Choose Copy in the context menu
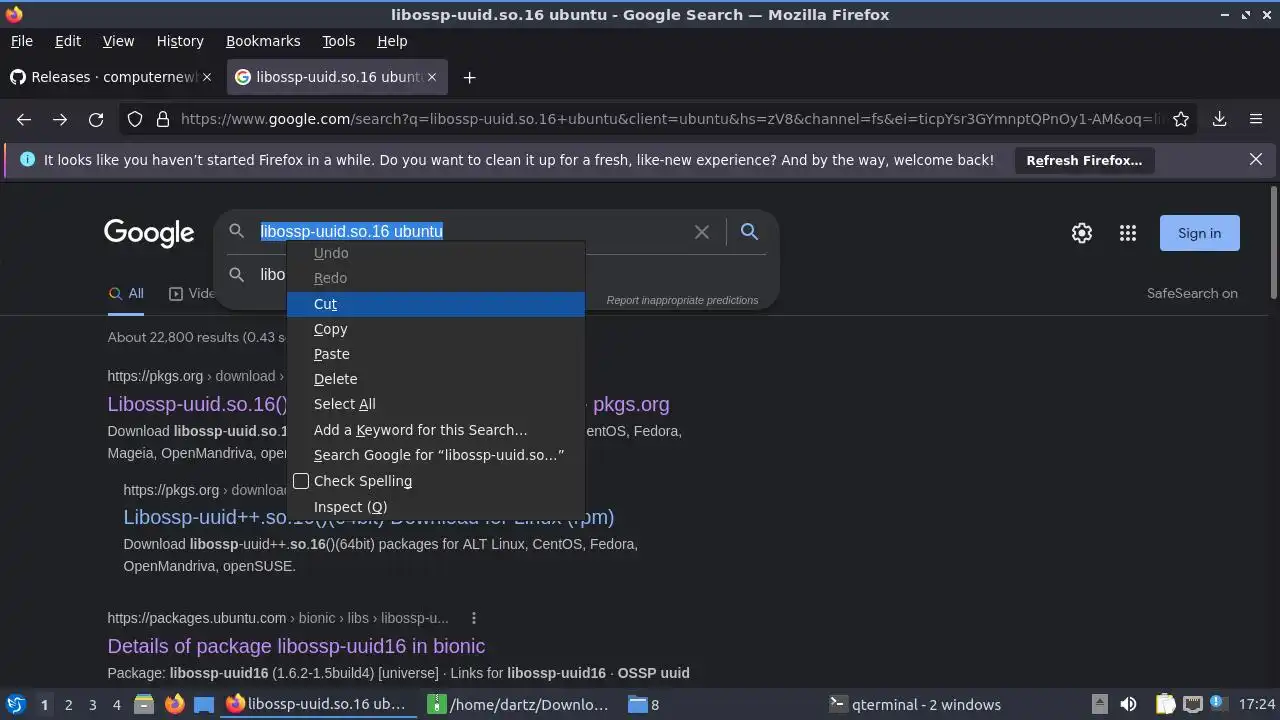 [436, 329]
